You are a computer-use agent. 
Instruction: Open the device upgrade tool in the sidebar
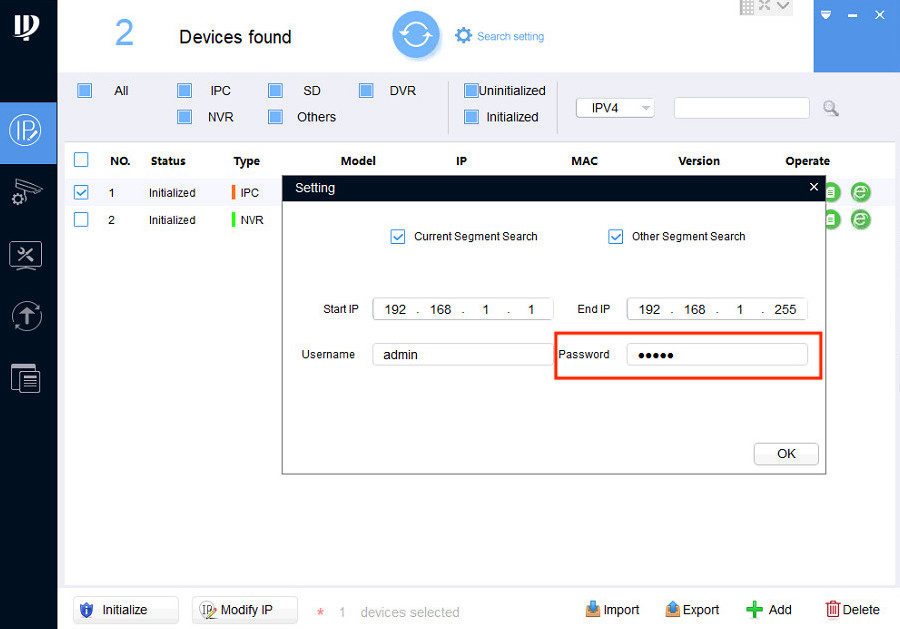28,317
